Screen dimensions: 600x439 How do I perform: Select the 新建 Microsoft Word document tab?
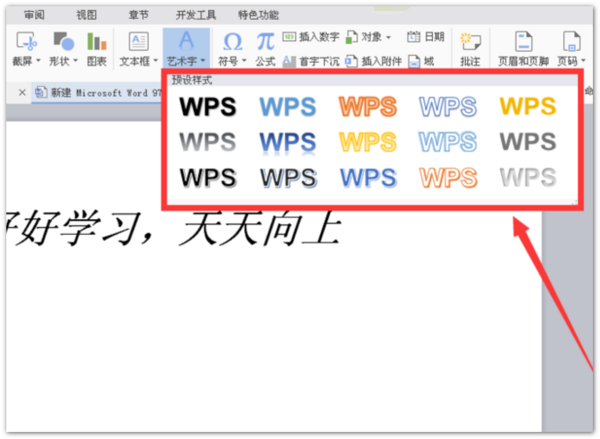coord(98,93)
